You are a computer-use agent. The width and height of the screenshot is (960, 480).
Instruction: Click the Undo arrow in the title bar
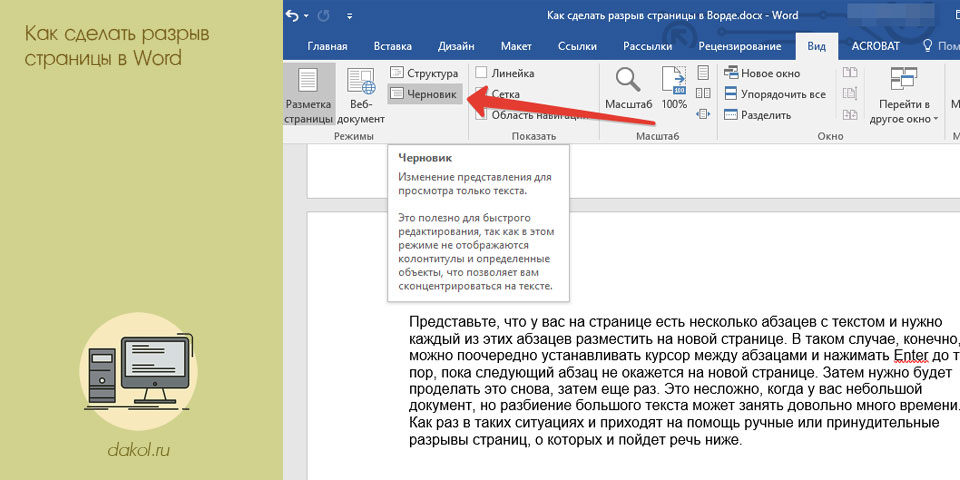click(x=293, y=15)
